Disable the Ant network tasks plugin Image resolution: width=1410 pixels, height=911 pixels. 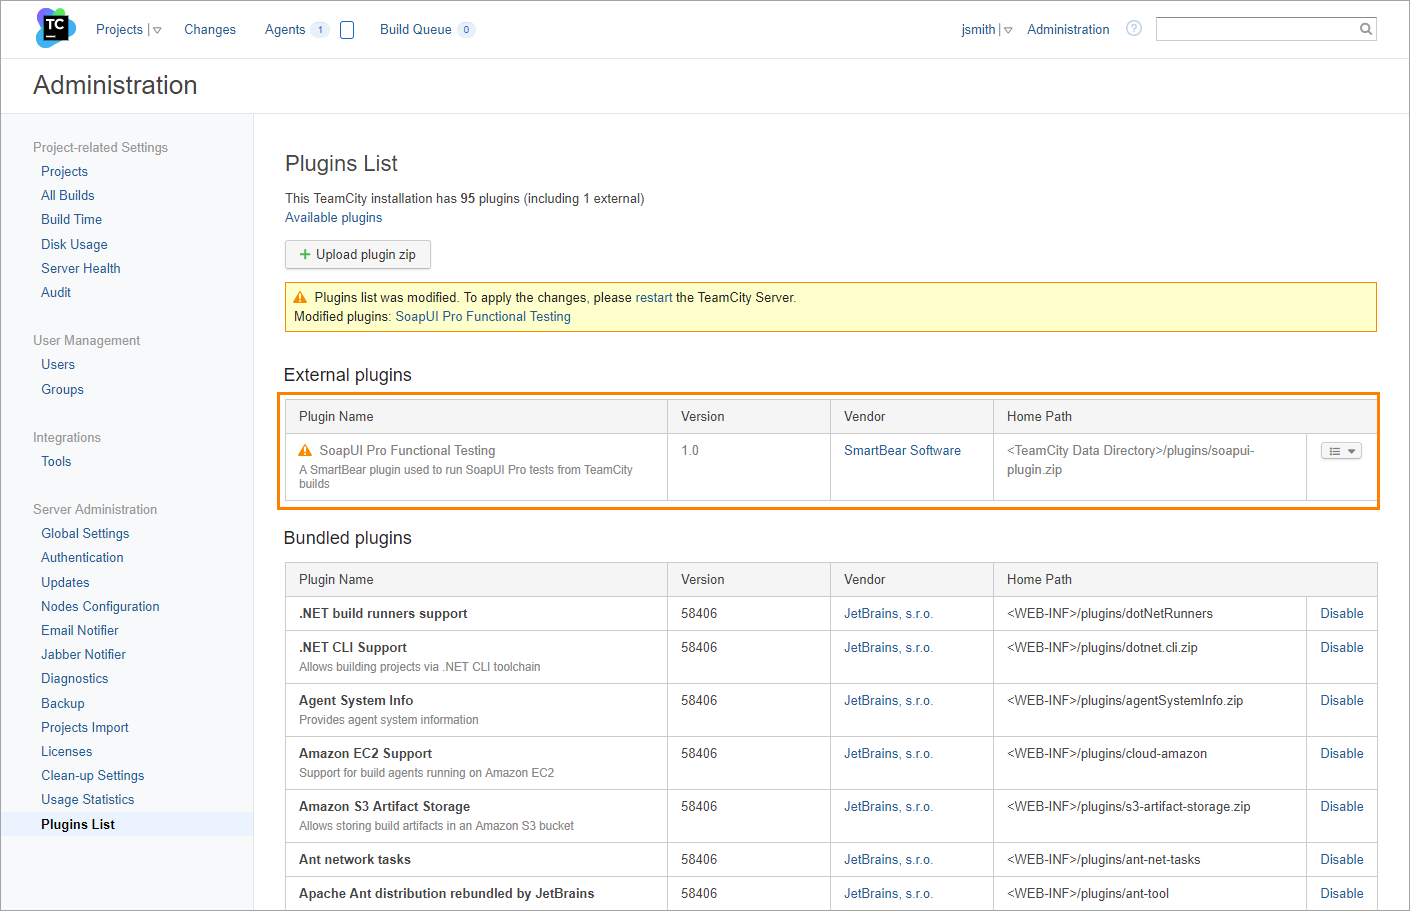(x=1341, y=859)
